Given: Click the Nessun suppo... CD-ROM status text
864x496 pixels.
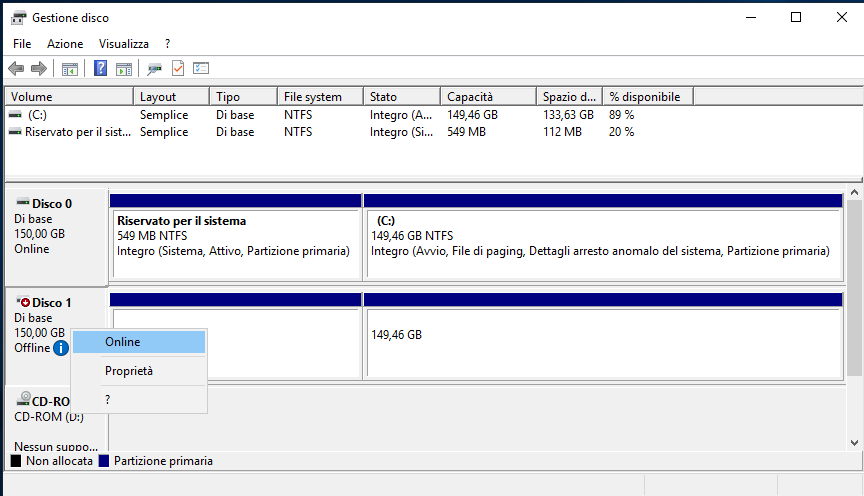Looking at the screenshot, I should [56, 446].
